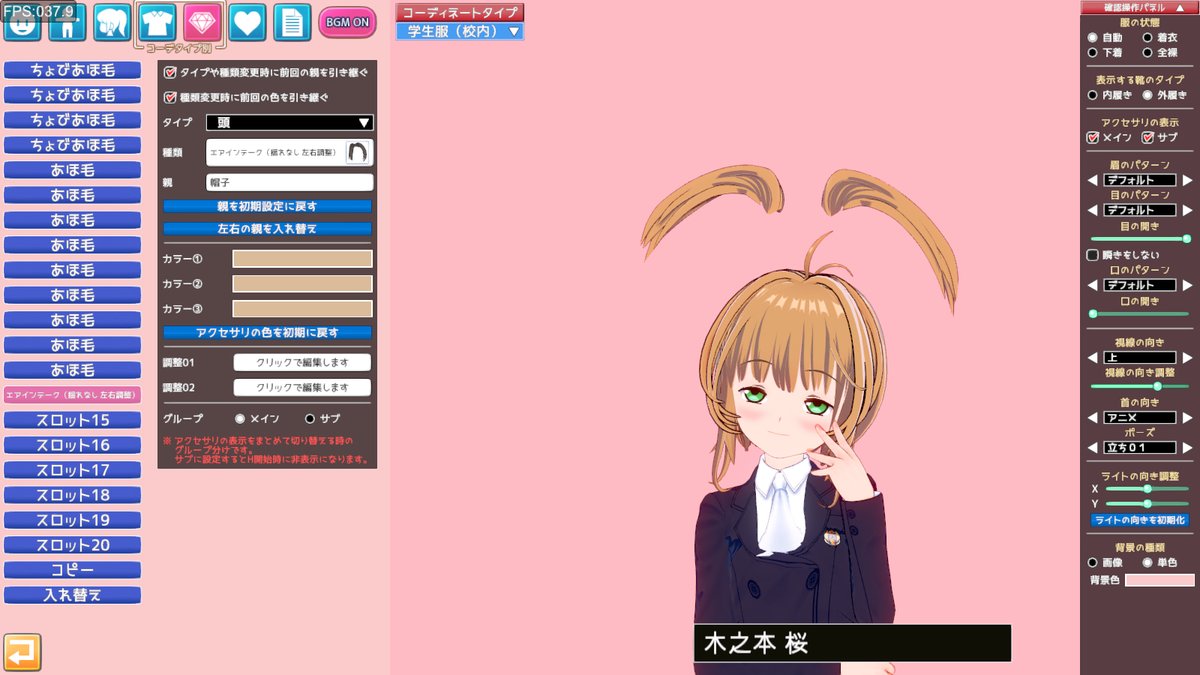Open the hair editing category icon
Screen dimensions: 1200x675
pos(113,22)
